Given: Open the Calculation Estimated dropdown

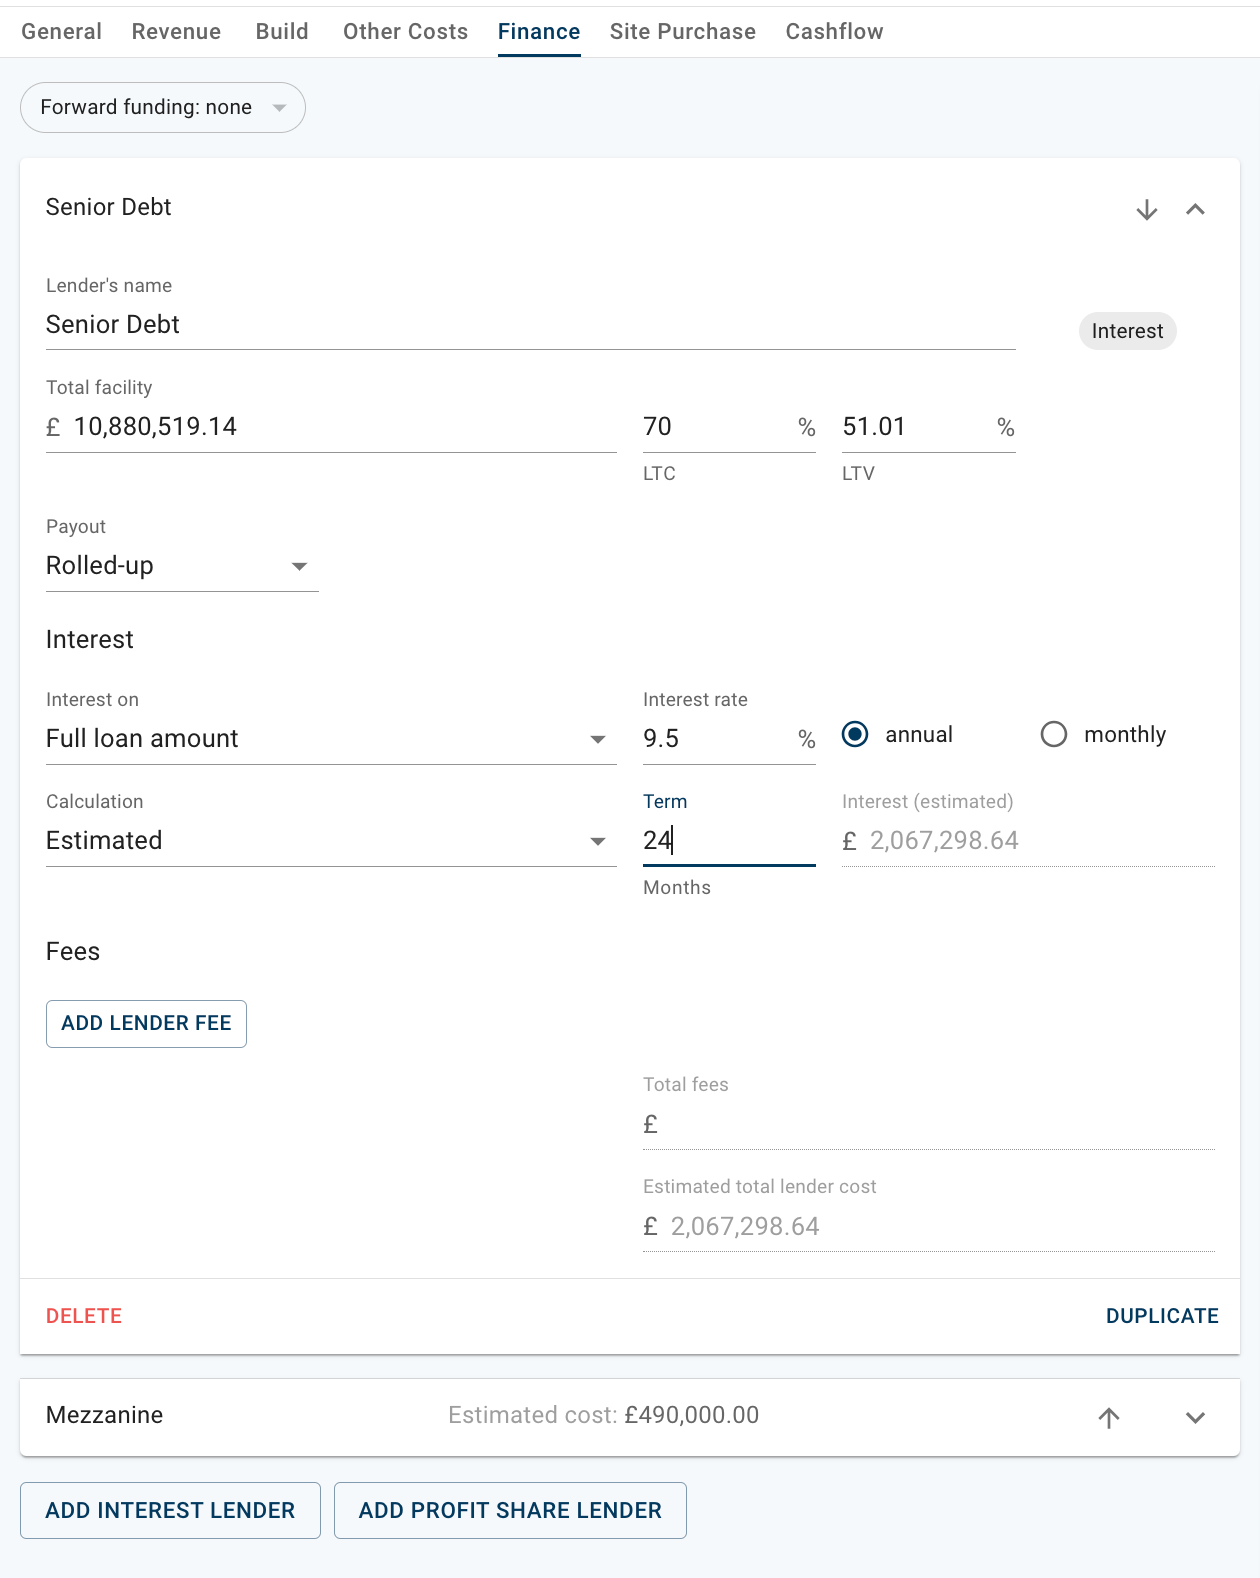Looking at the screenshot, I should coord(330,841).
